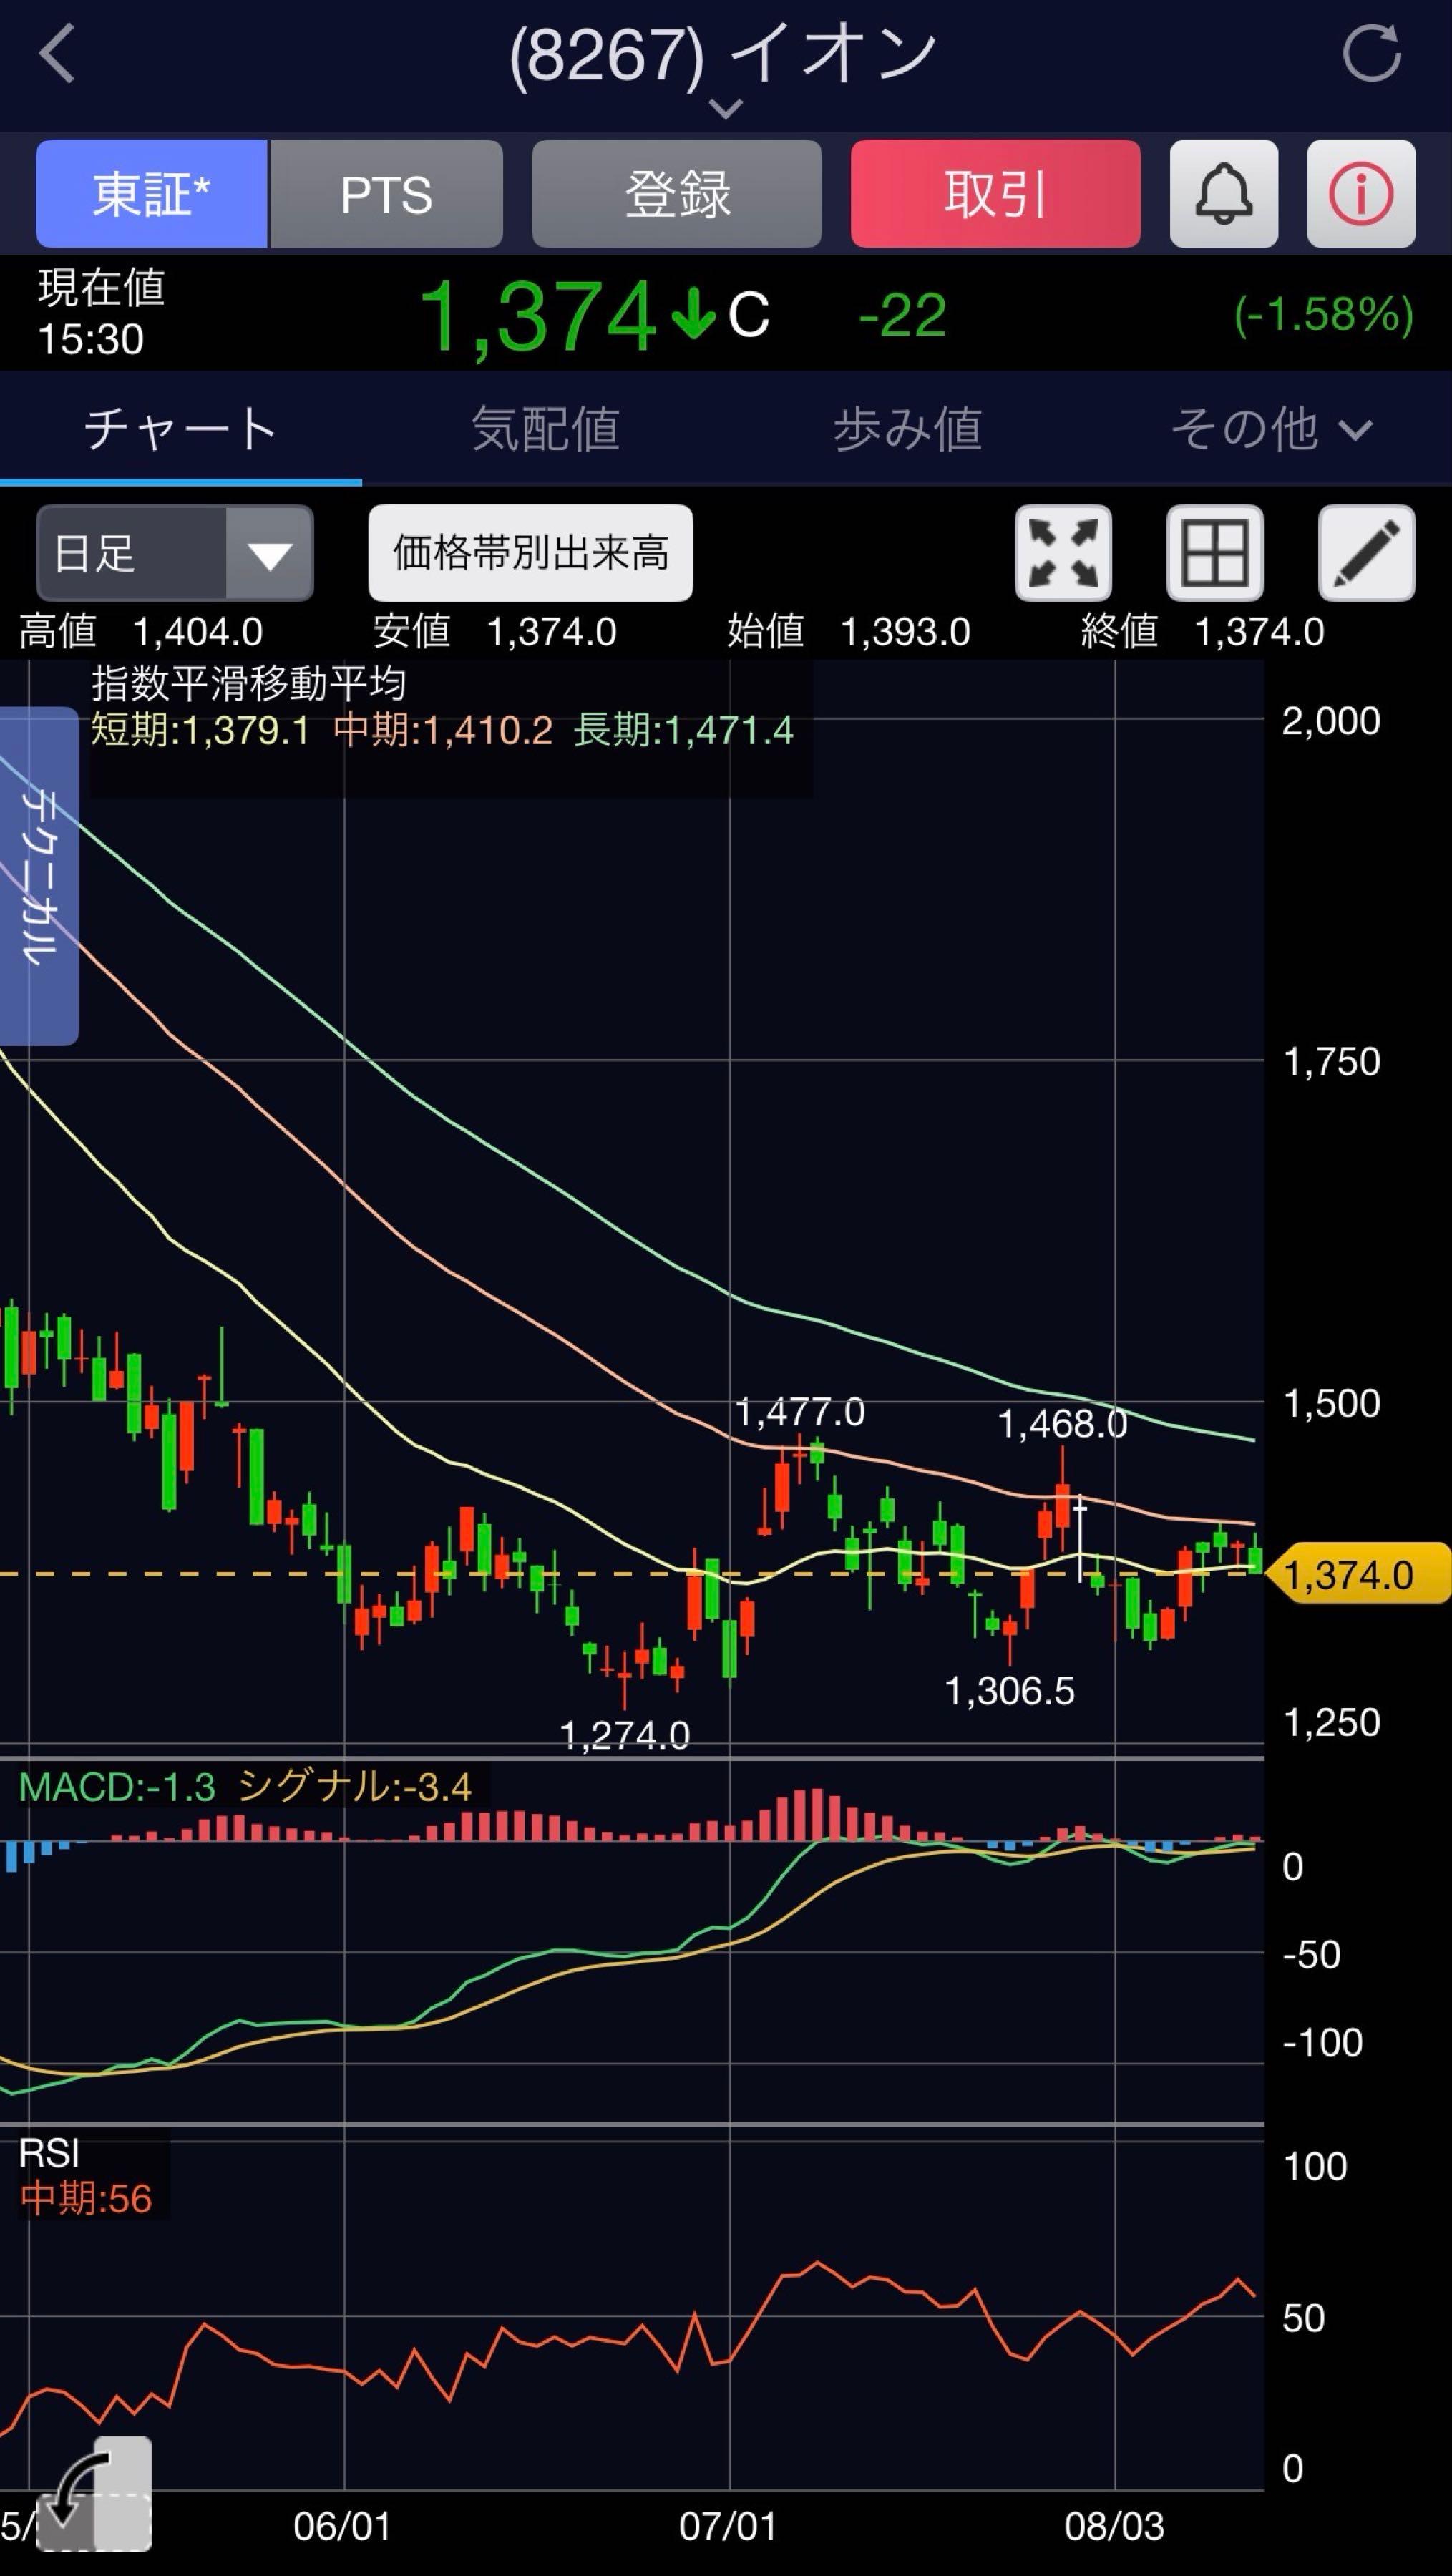
Task: Open the multi-chart grid layout
Action: [1215, 553]
